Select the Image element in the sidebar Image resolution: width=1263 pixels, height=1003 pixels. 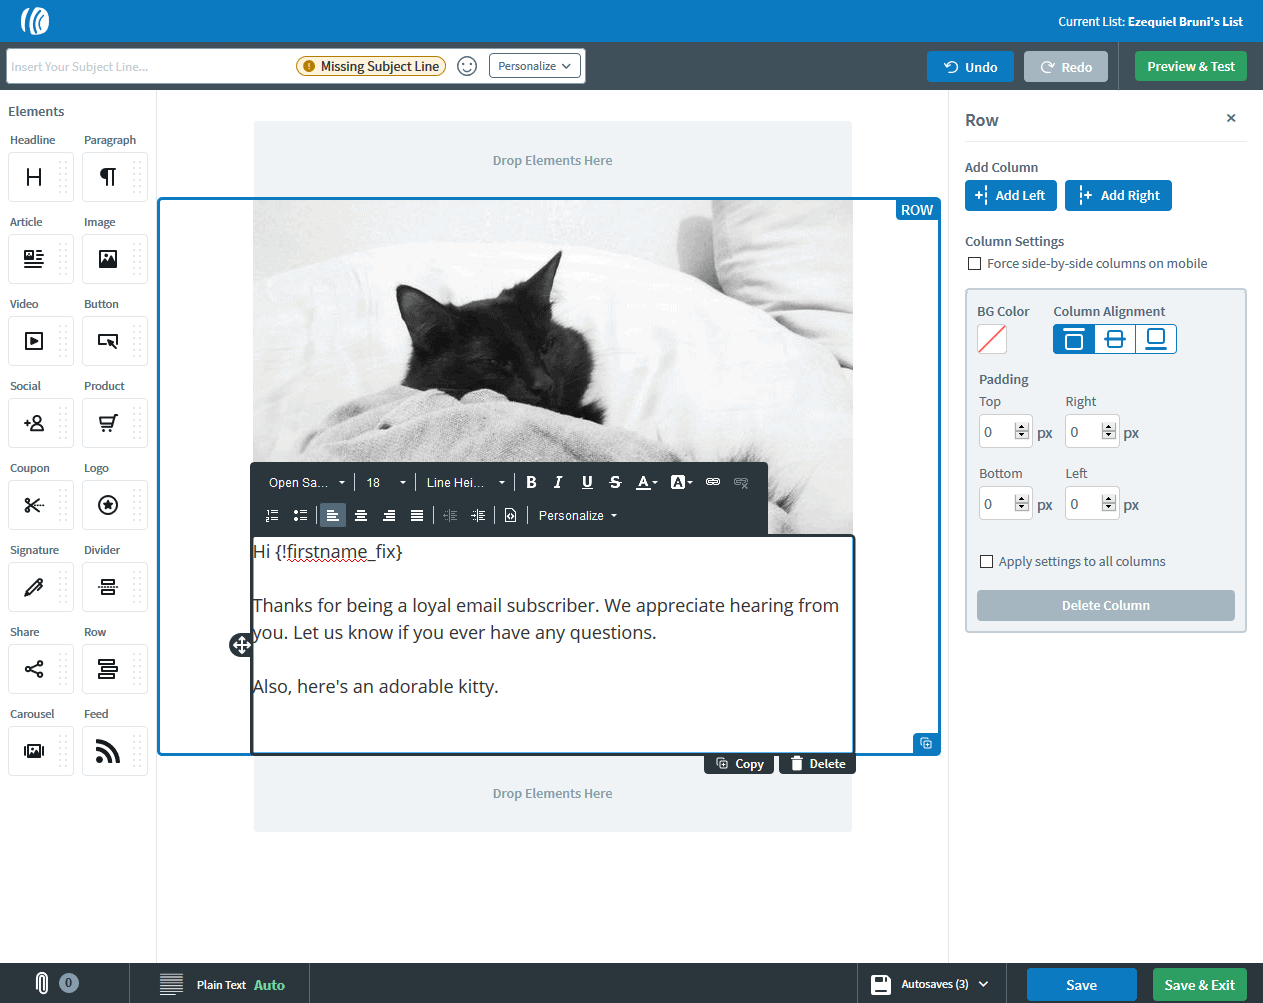(x=114, y=258)
